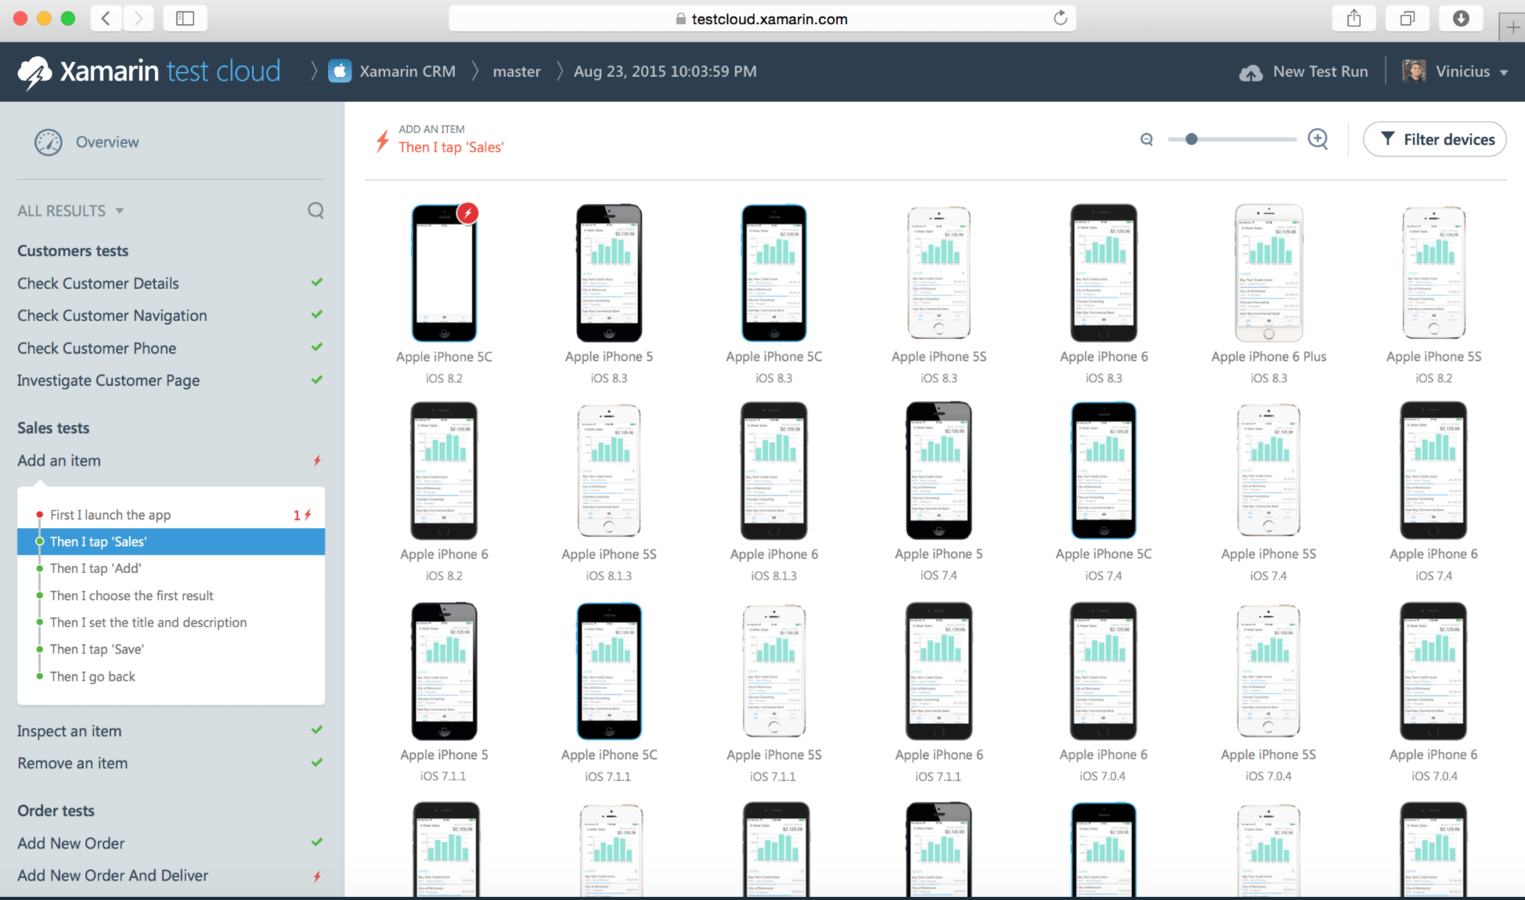Select the Aug 23, 2015 test run breadcrumb
The width and height of the screenshot is (1525, 900).
pyautogui.click(x=665, y=71)
